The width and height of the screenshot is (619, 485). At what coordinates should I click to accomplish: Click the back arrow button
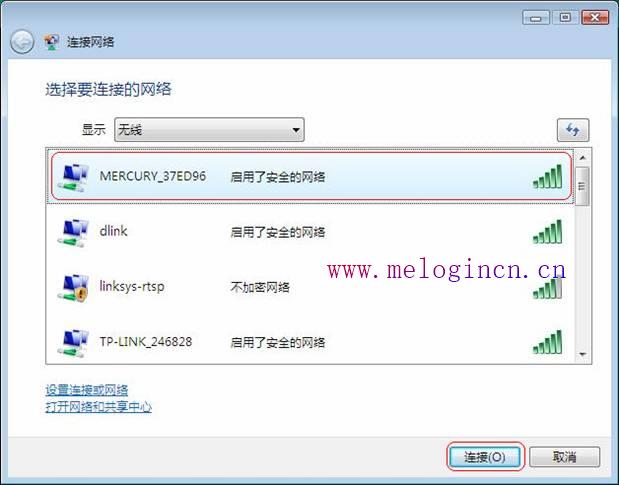pos(22,42)
